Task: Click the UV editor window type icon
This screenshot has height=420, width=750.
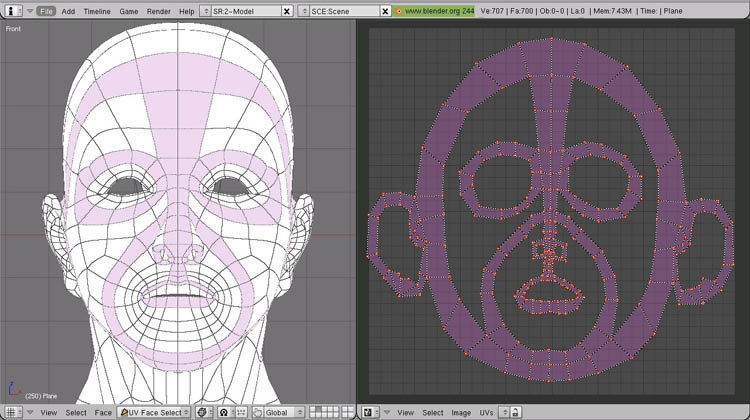Action: pyautogui.click(x=368, y=412)
